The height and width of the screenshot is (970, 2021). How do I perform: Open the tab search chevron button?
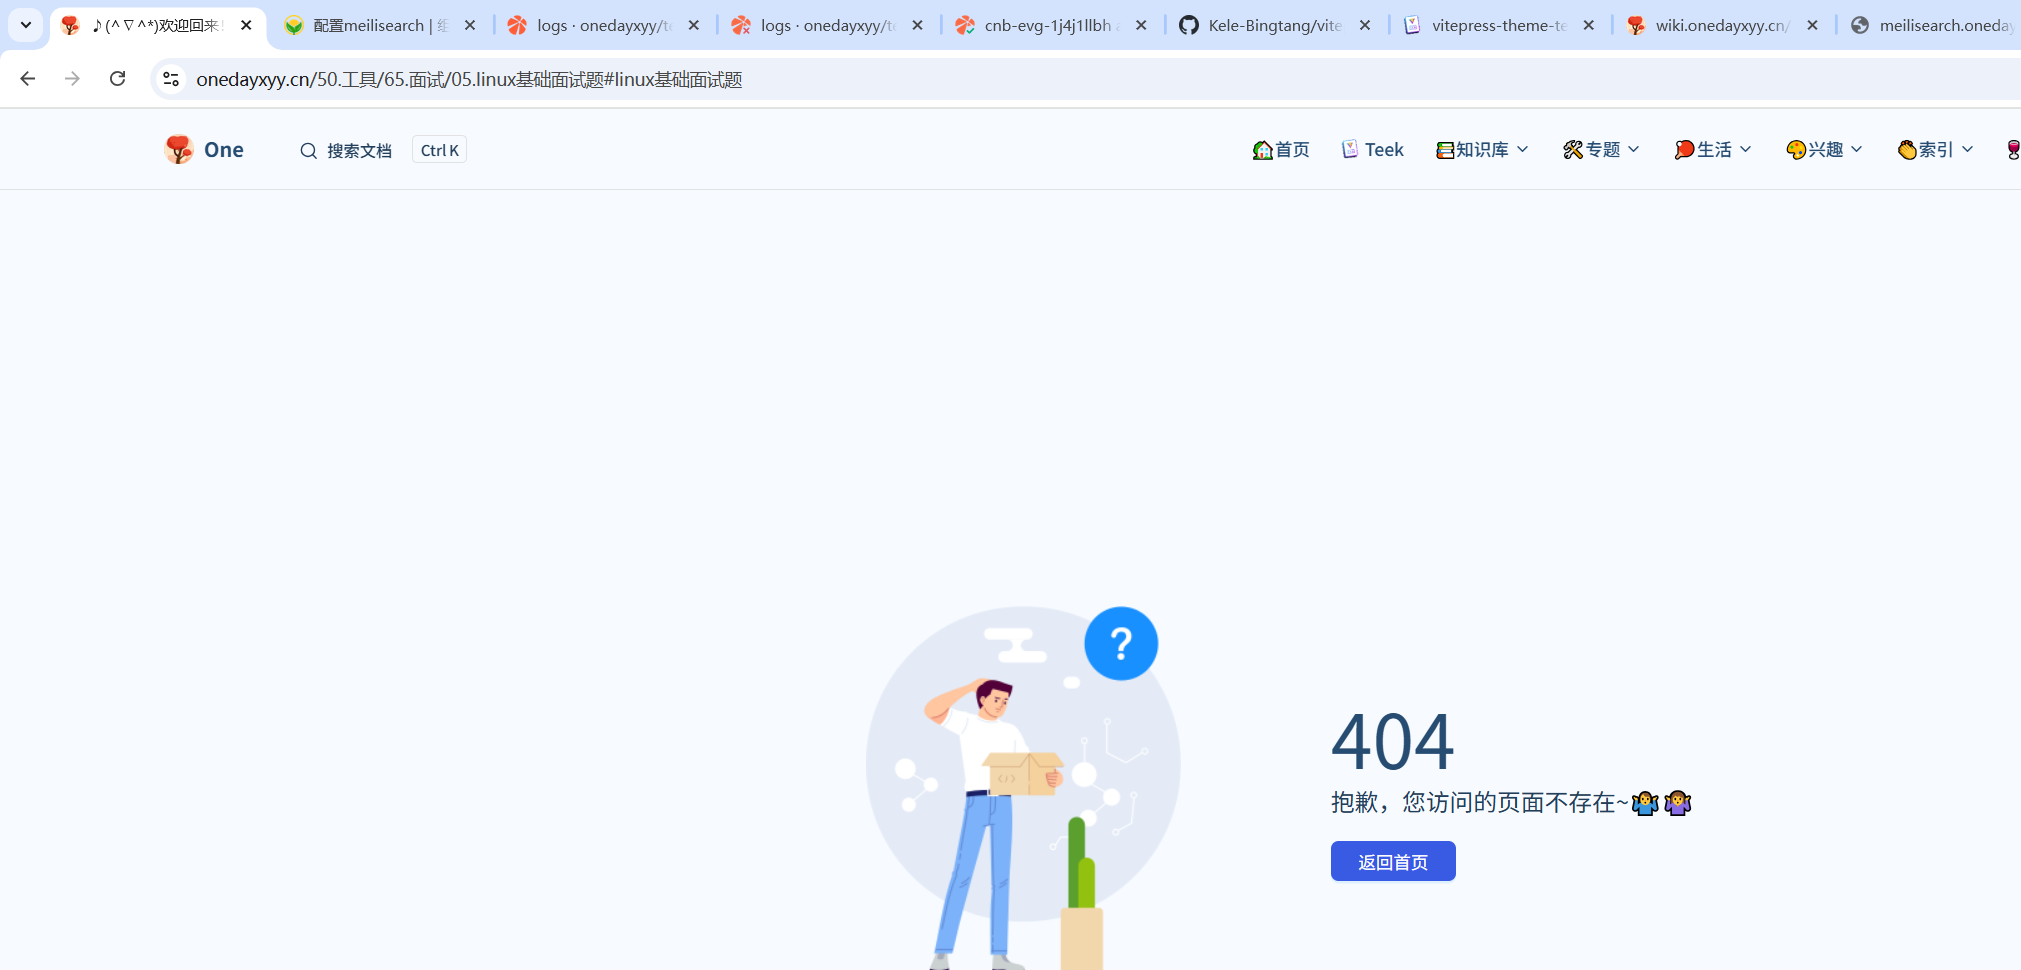26,25
